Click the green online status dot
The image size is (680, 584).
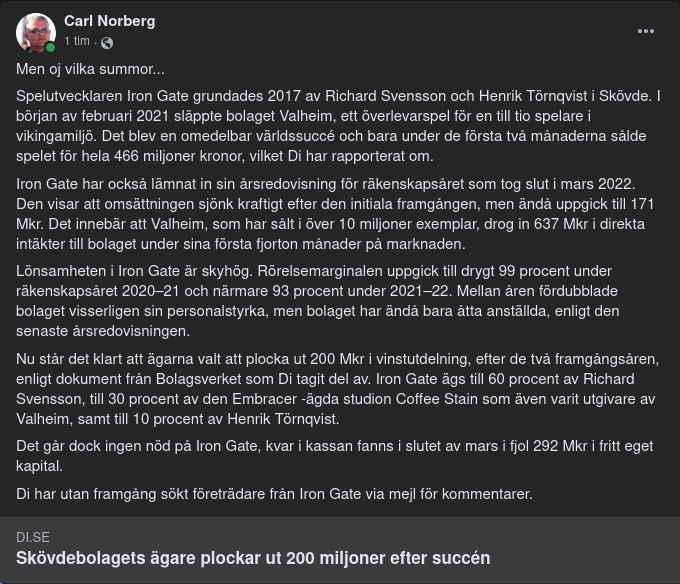50,47
